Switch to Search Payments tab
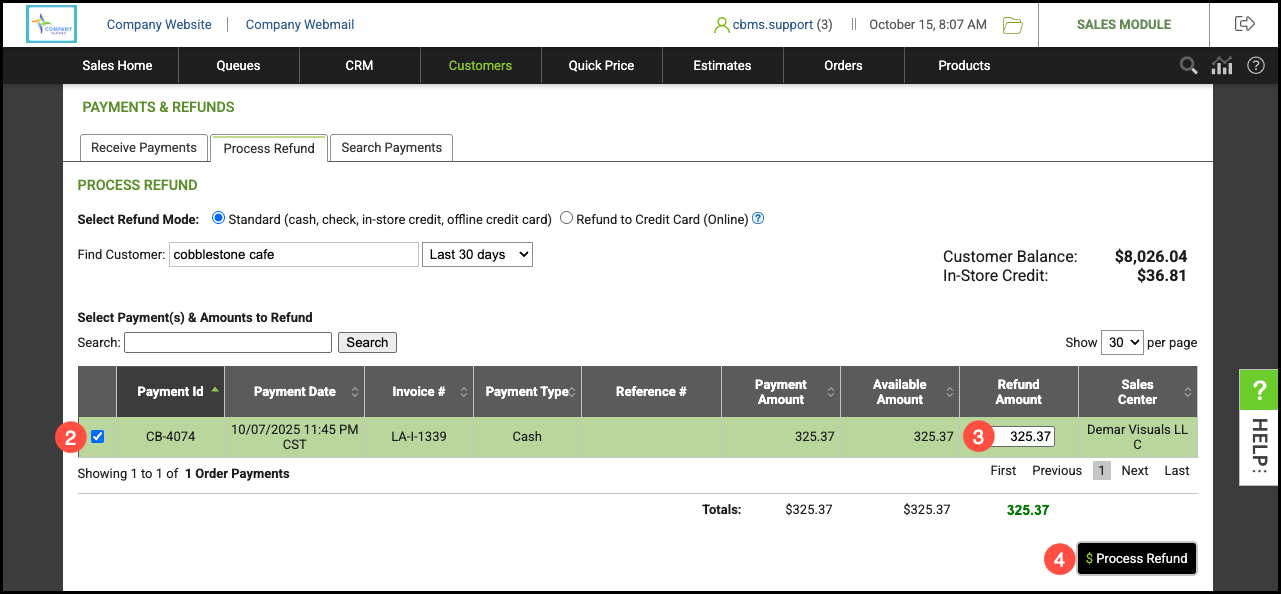The width and height of the screenshot is (1281, 594). pos(391,147)
